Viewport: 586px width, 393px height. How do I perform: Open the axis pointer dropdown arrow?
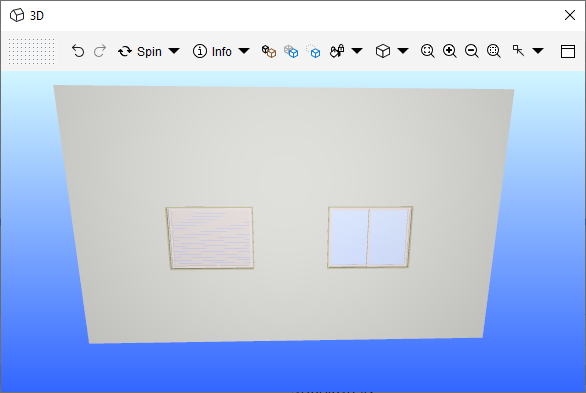click(538, 51)
